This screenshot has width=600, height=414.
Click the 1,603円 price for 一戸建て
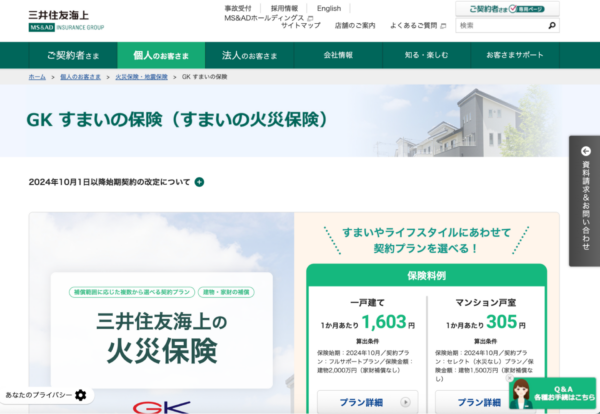[388, 322]
